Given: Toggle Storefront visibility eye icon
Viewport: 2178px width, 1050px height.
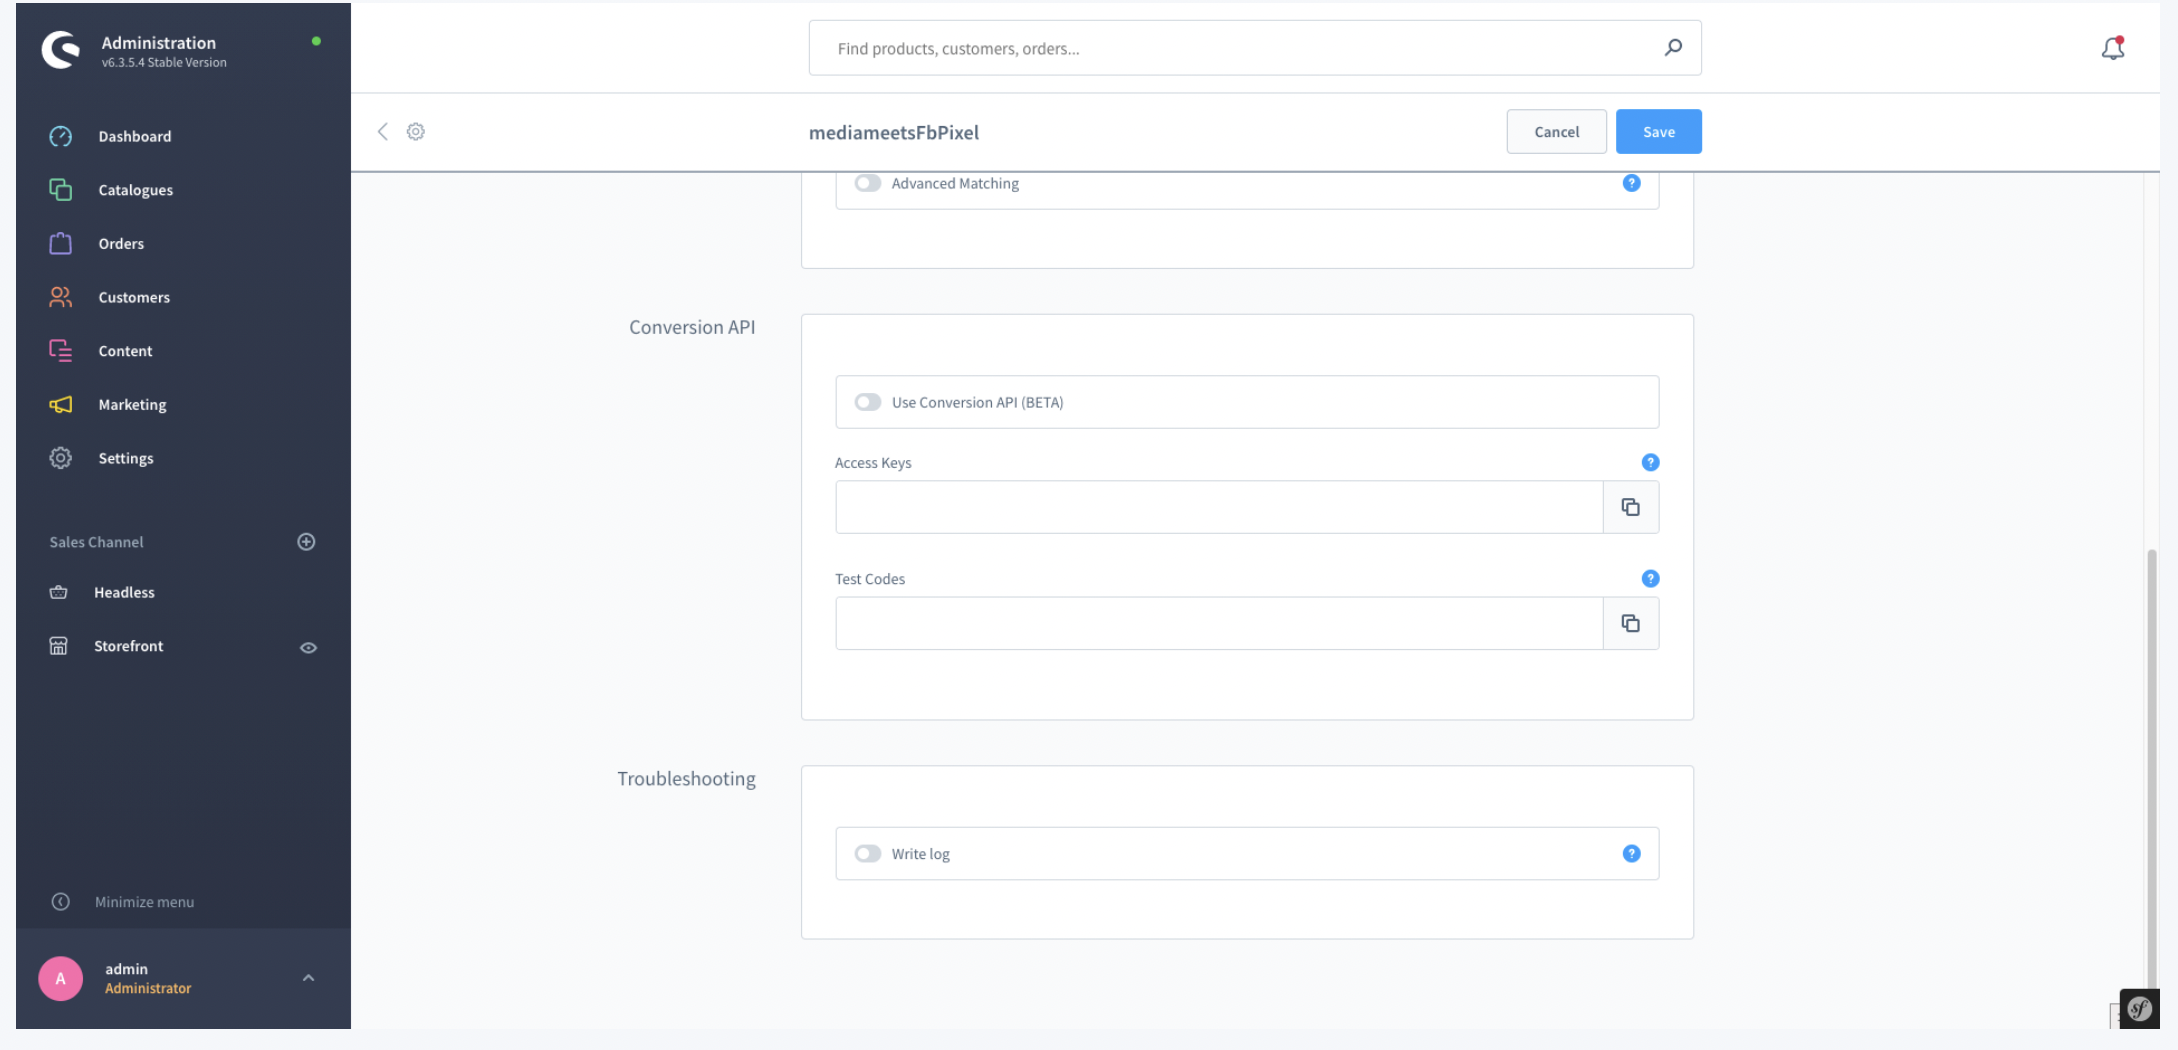Looking at the screenshot, I should pos(308,647).
